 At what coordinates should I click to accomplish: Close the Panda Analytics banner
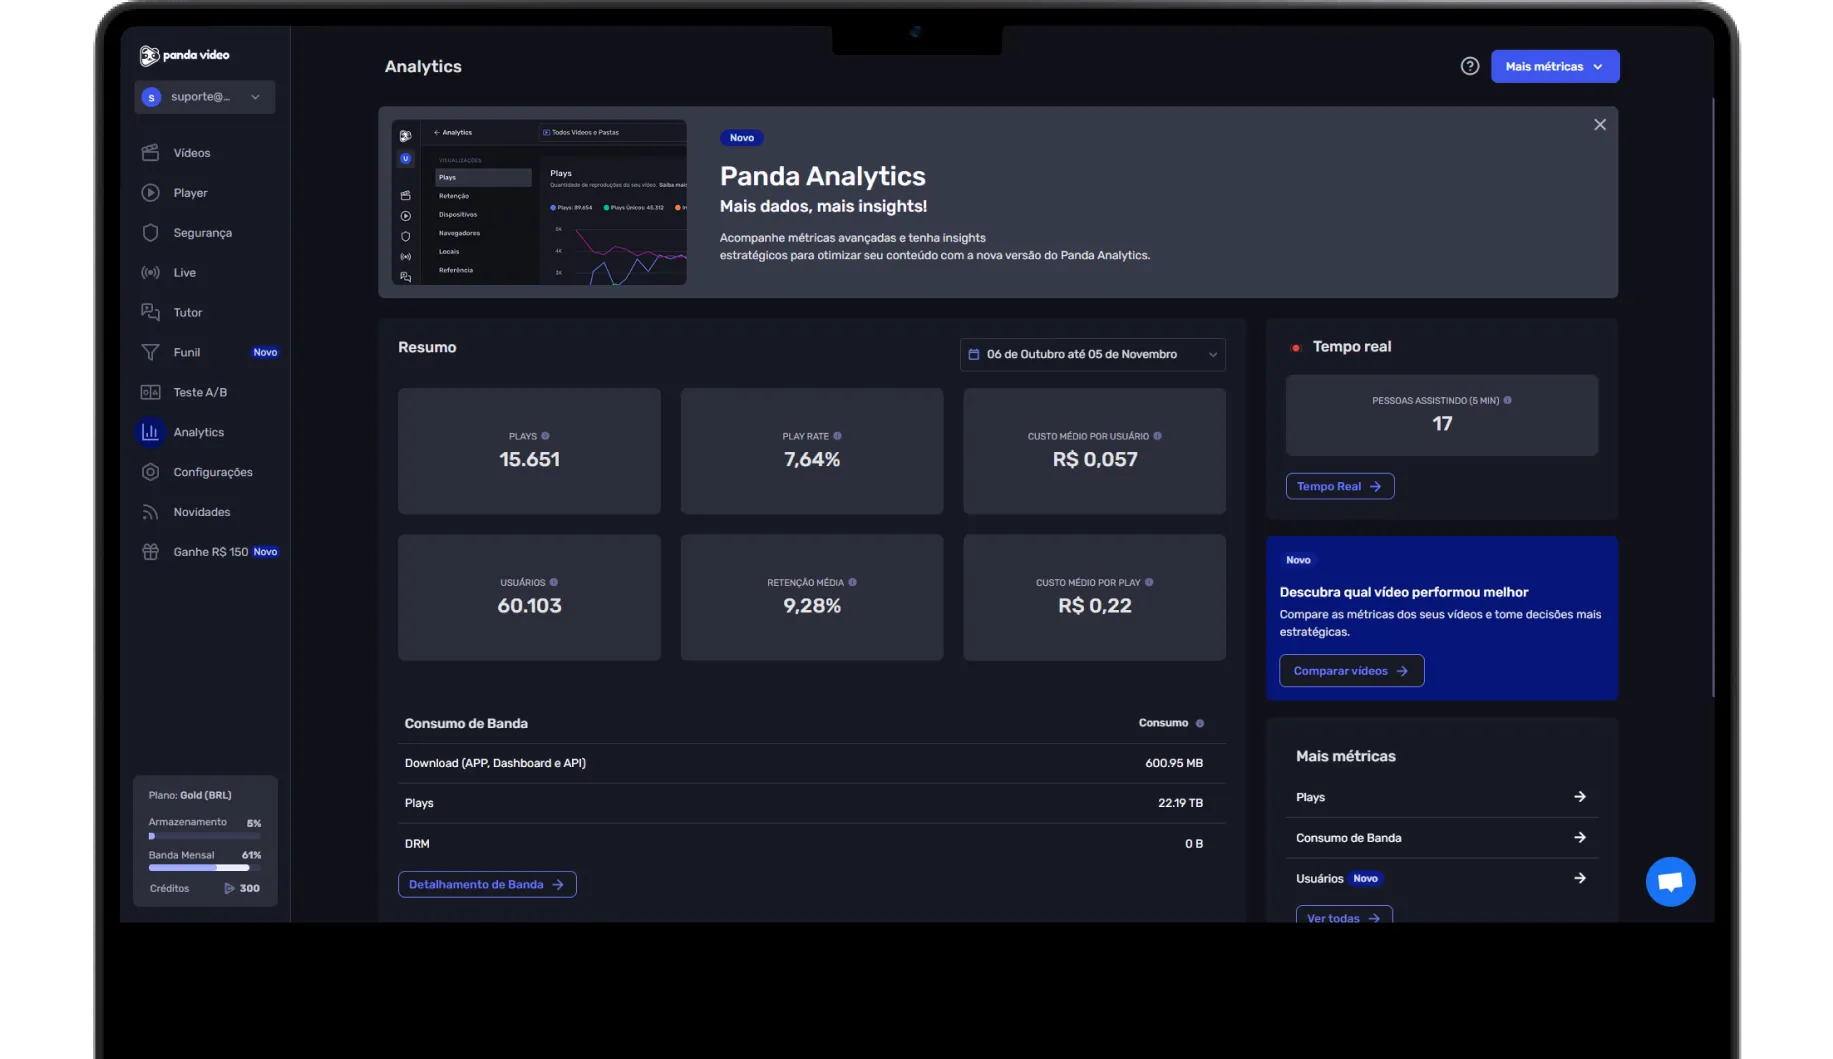[1600, 125]
